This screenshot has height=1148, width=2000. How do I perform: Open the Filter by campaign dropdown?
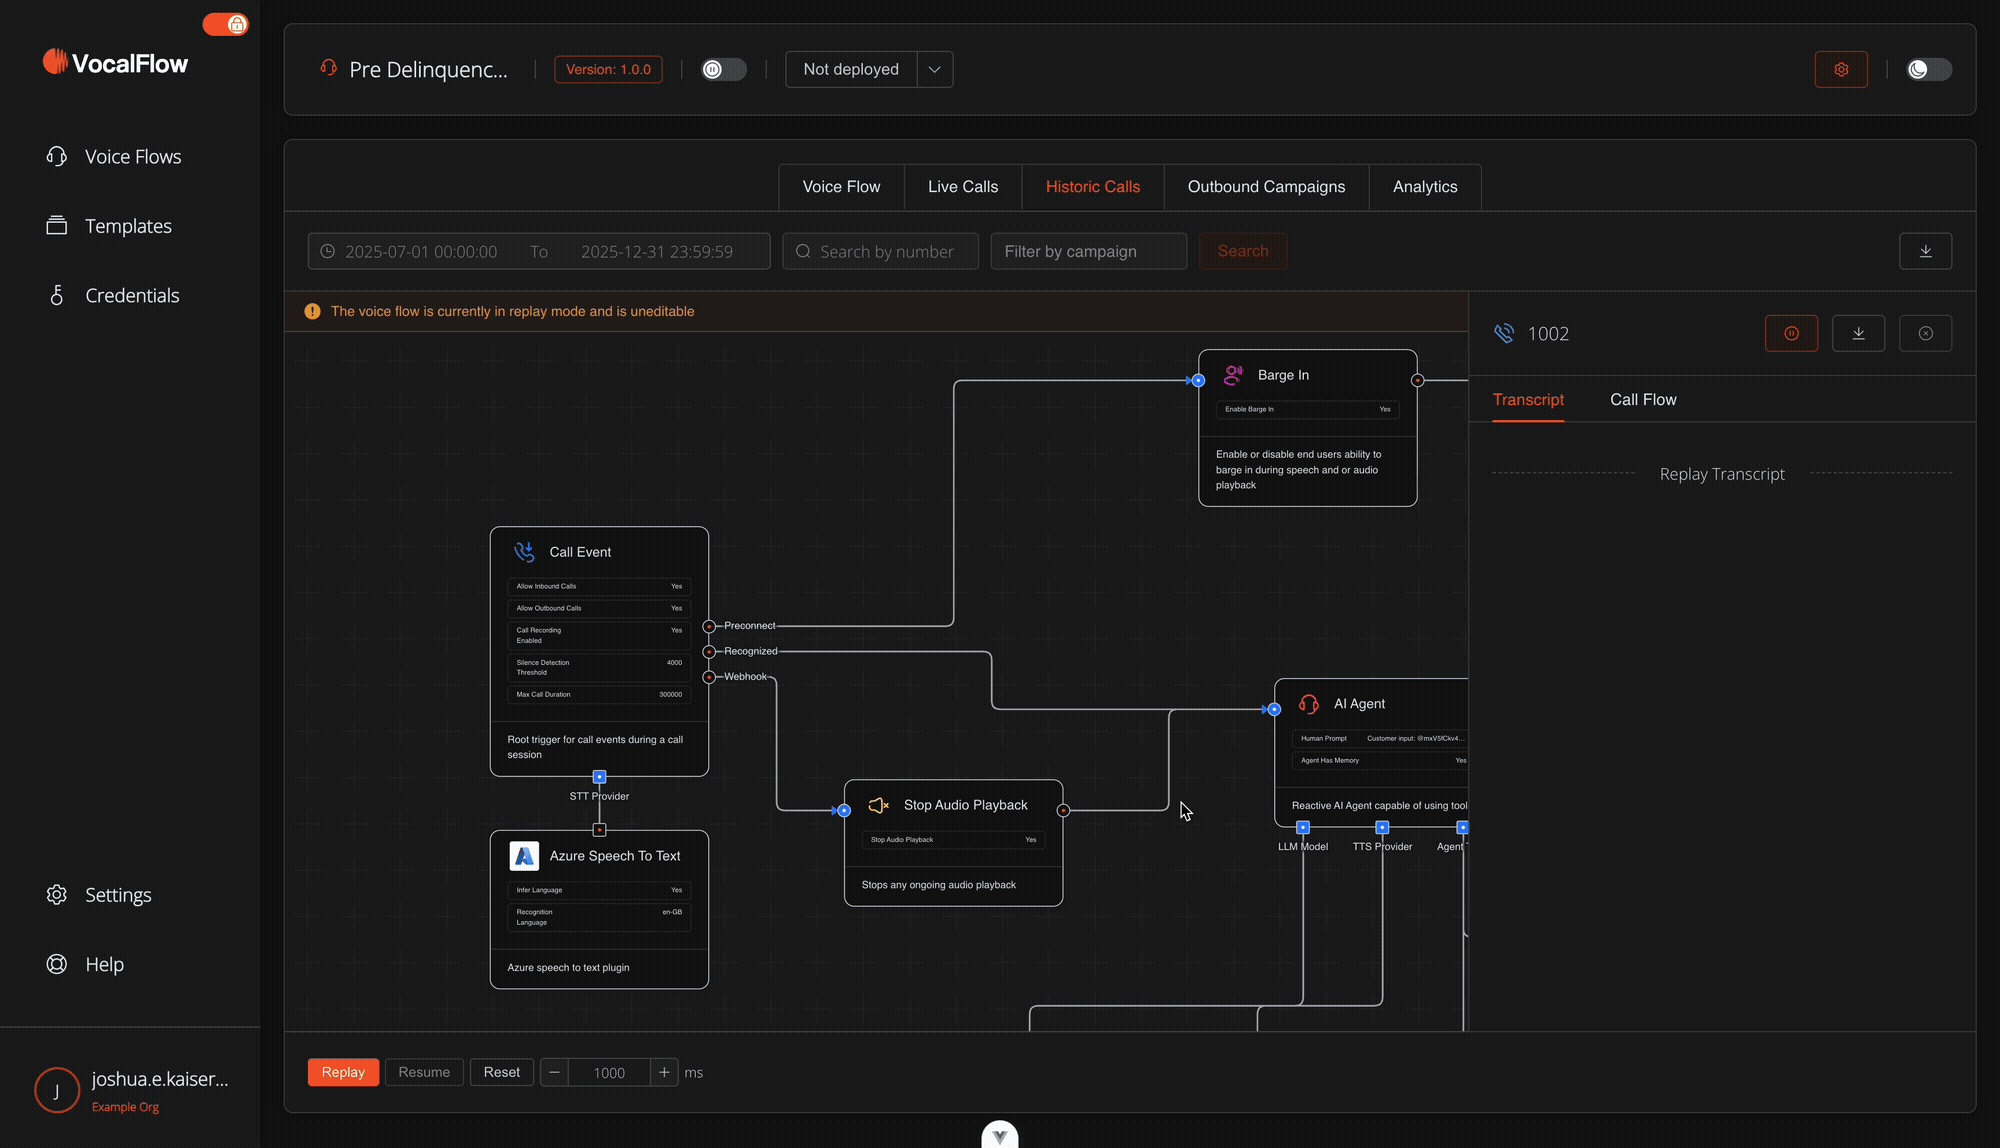tap(1088, 251)
